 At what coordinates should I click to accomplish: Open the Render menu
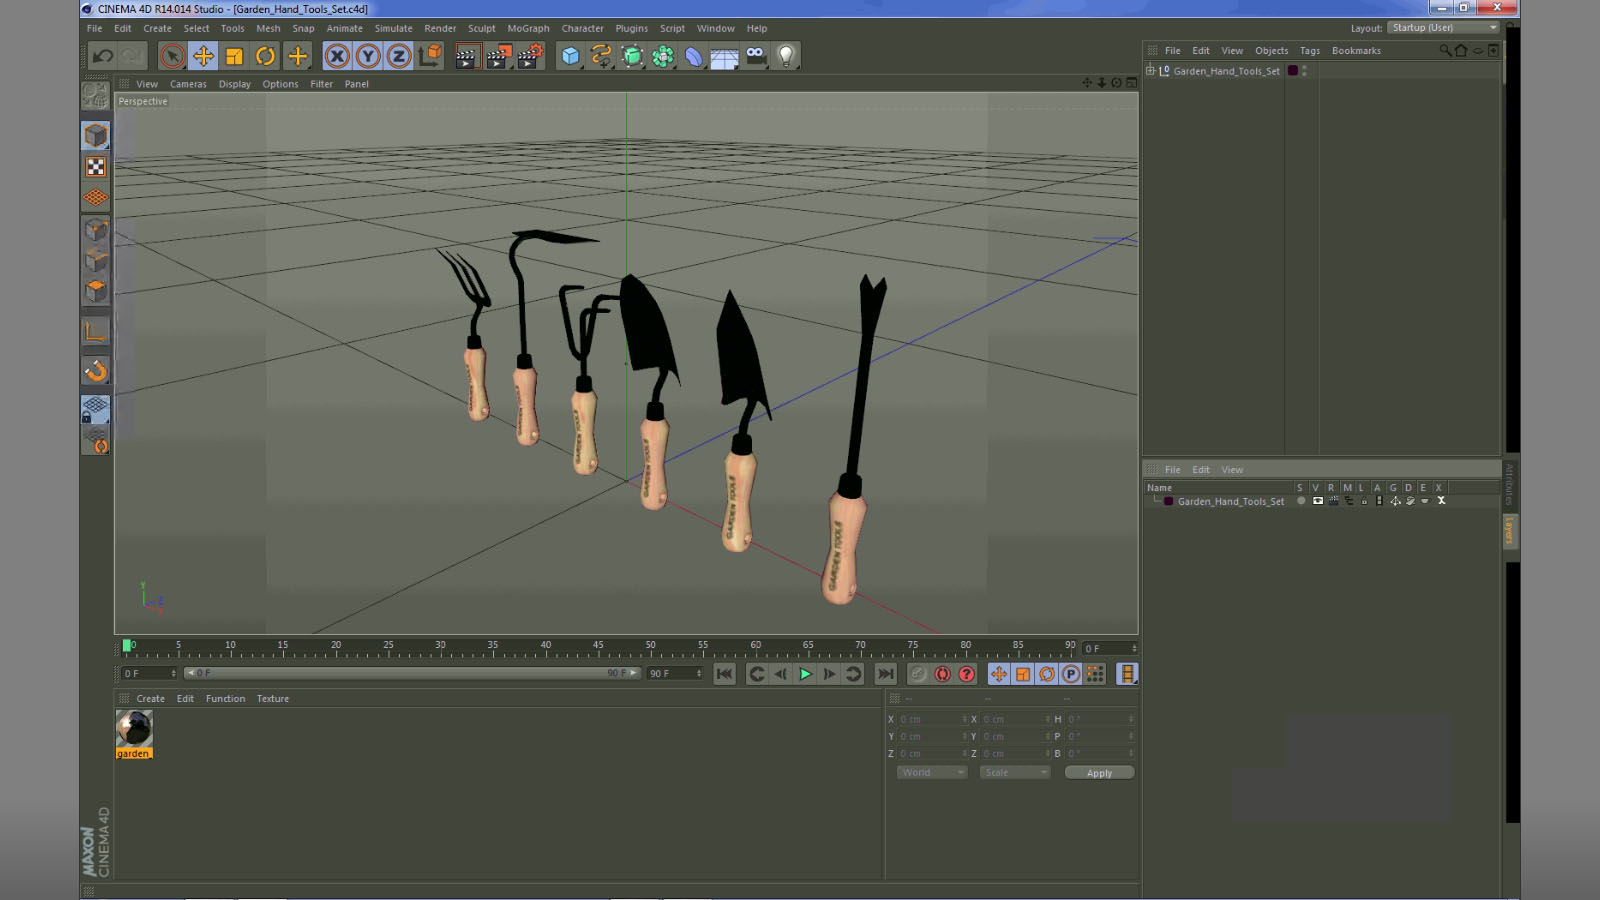[x=440, y=28]
